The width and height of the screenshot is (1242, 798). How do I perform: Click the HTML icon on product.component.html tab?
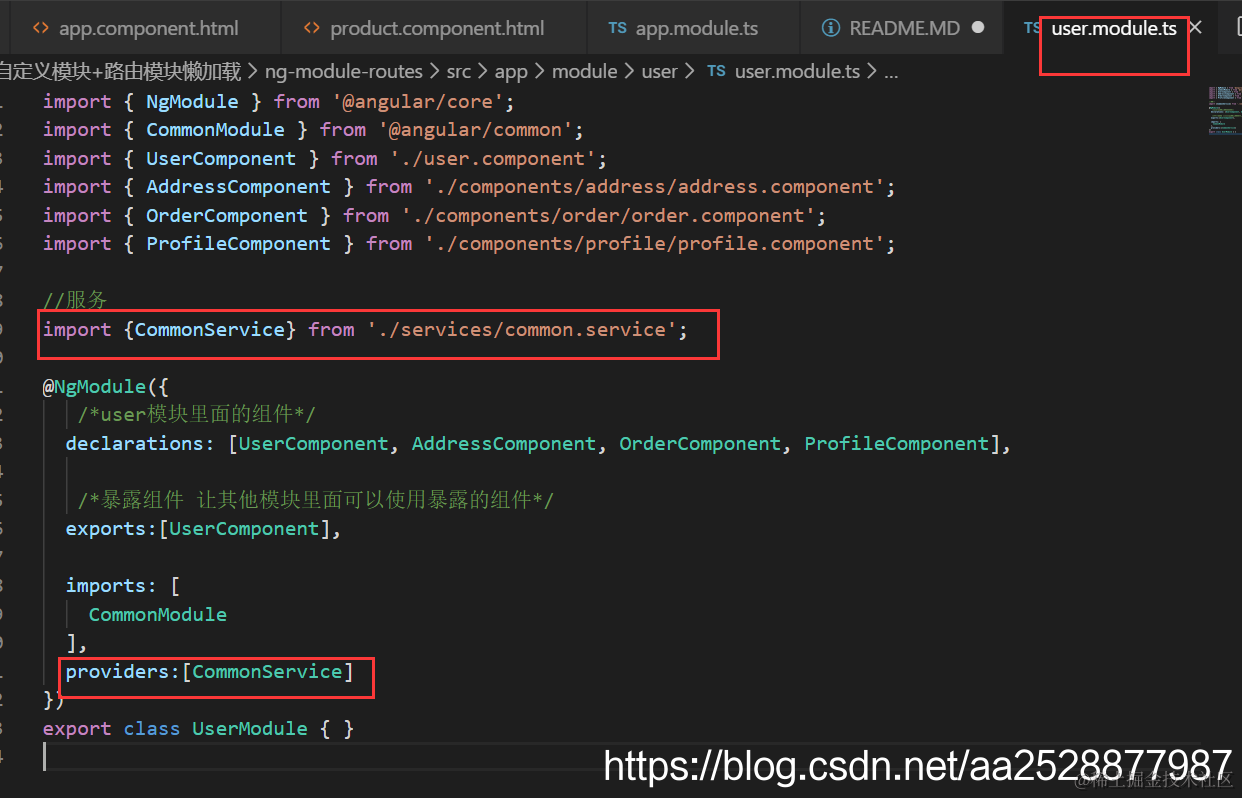pos(311,28)
